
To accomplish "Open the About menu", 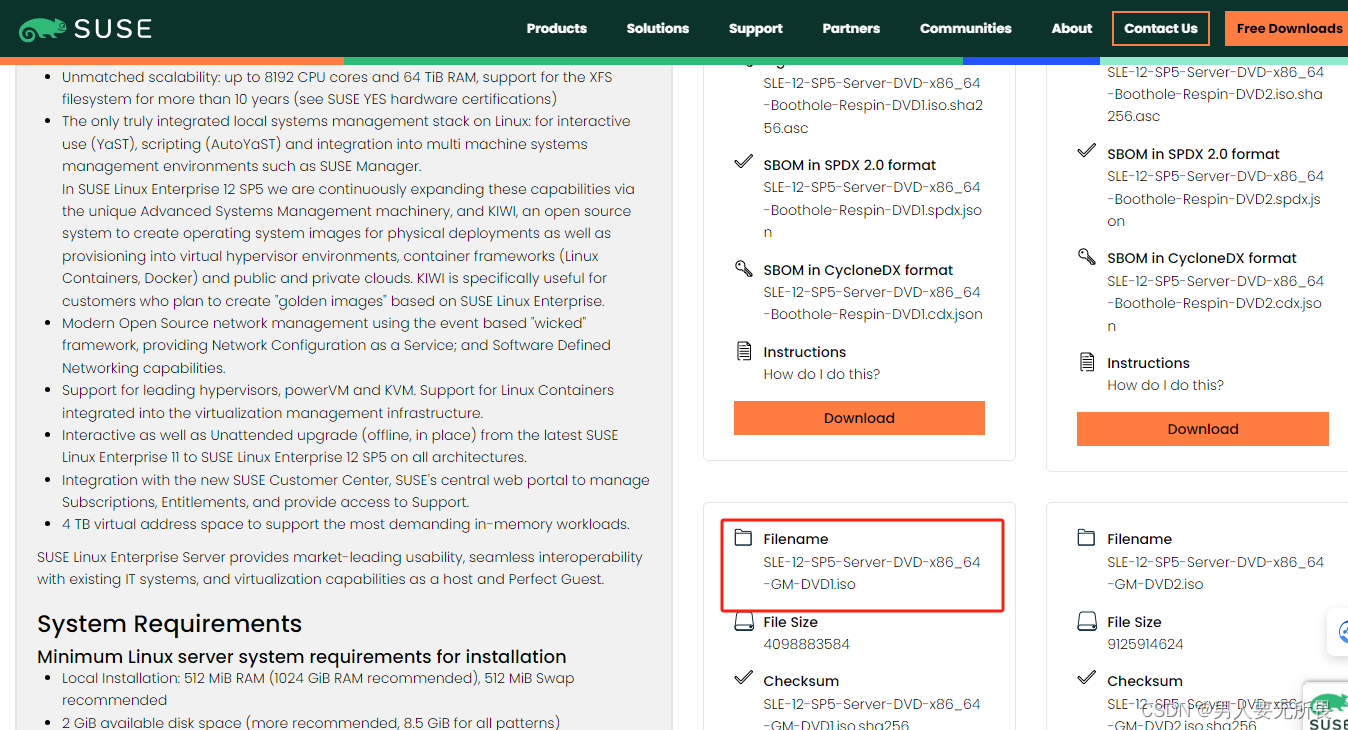I will [1071, 29].
